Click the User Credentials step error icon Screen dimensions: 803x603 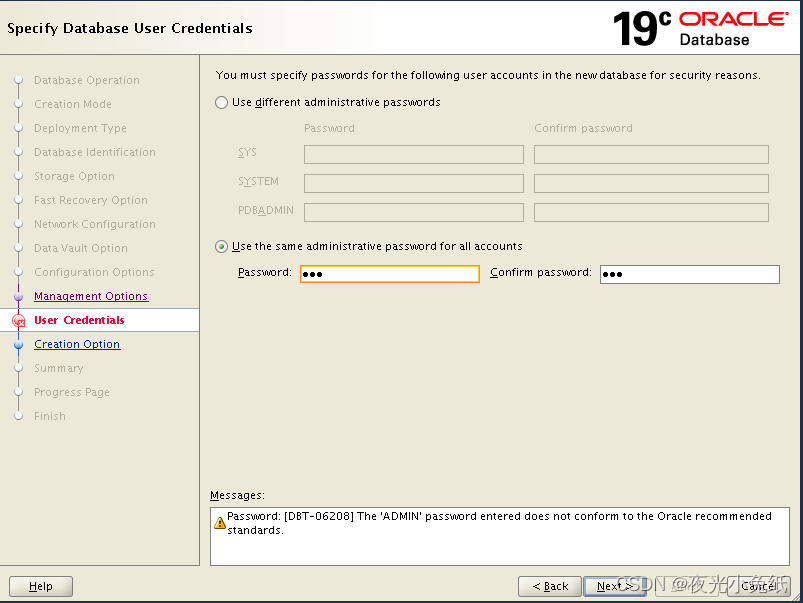(18, 321)
